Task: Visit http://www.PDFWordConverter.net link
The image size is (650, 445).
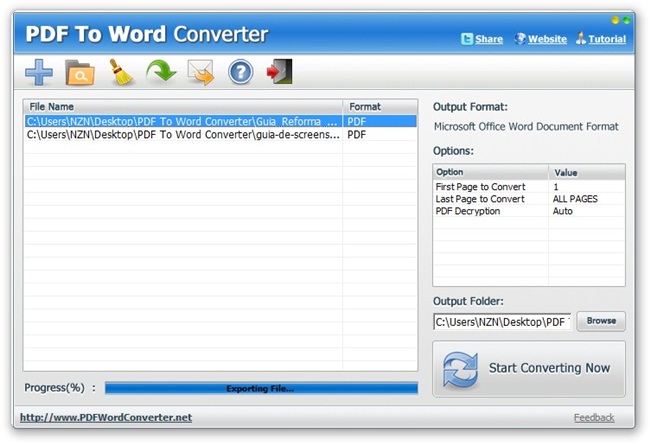Action: [106, 418]
